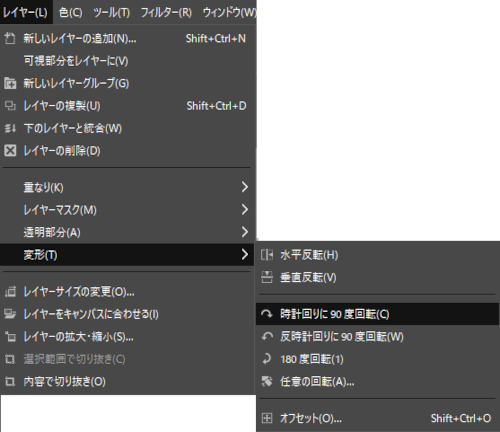Click the new layer icon beside 新しいレイヤーの追加
This screenshot has width=500, height=432.
tap(10, 39)
